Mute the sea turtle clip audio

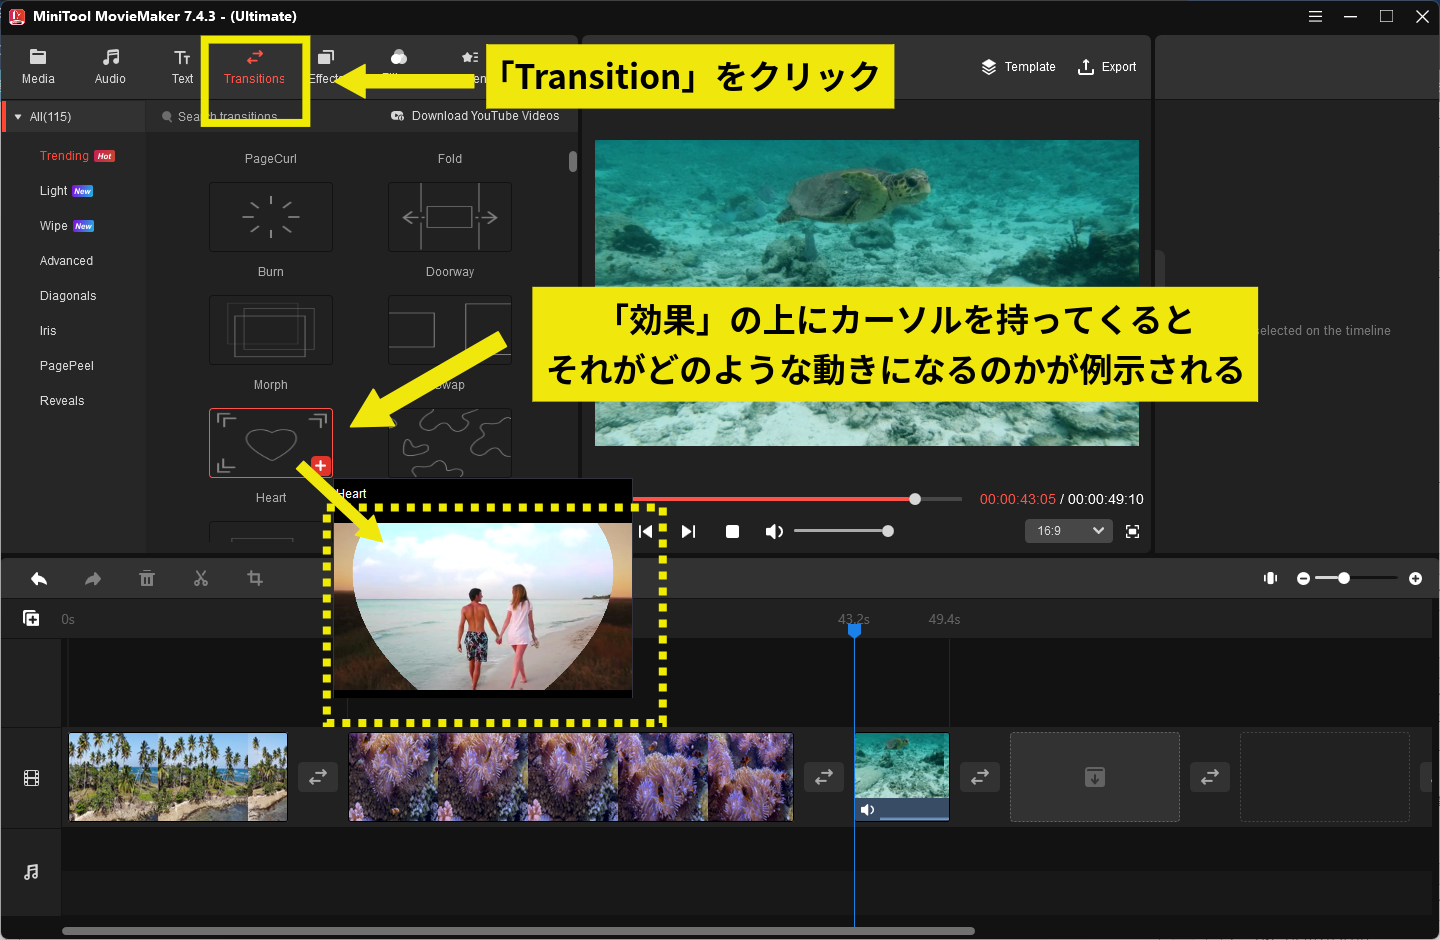tap(867, 810)
